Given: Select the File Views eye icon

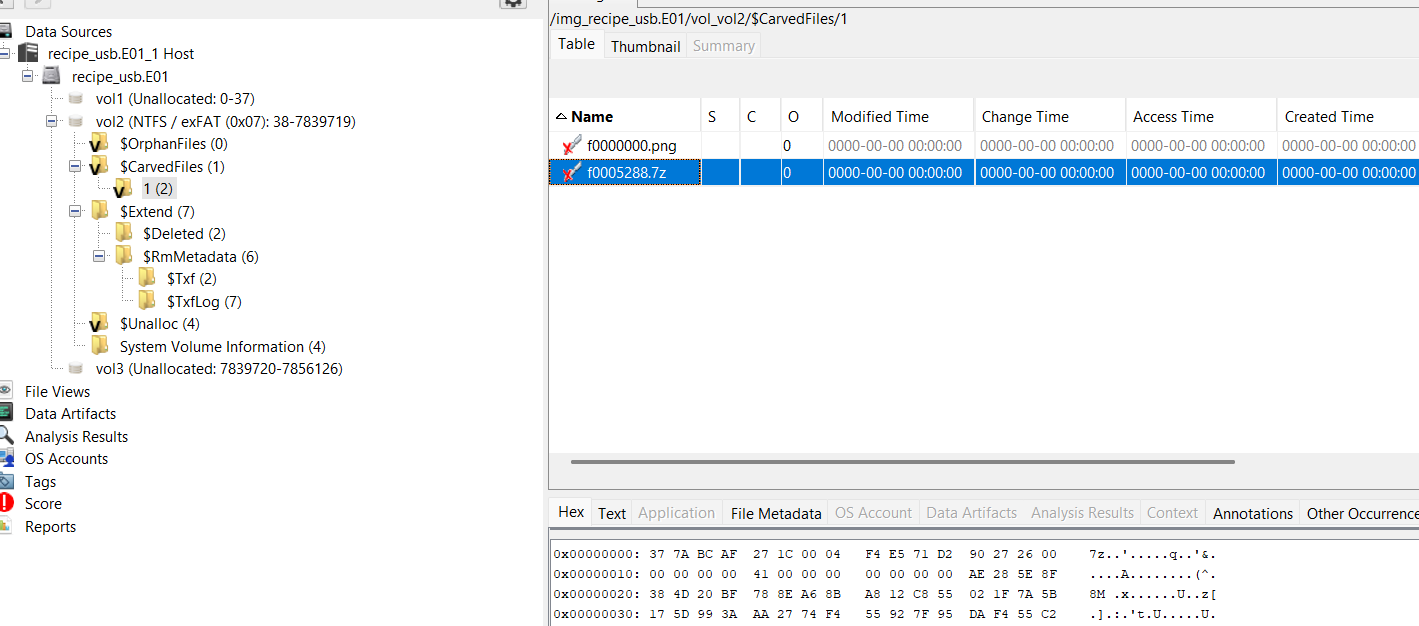Looking at the screenshot, I should (7, 391).
